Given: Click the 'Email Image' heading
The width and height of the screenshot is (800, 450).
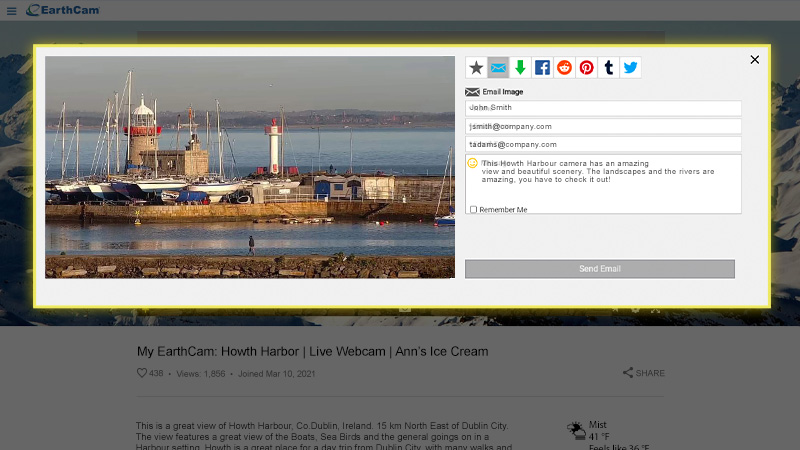Looking at the screenshot, I should point(503,92).
